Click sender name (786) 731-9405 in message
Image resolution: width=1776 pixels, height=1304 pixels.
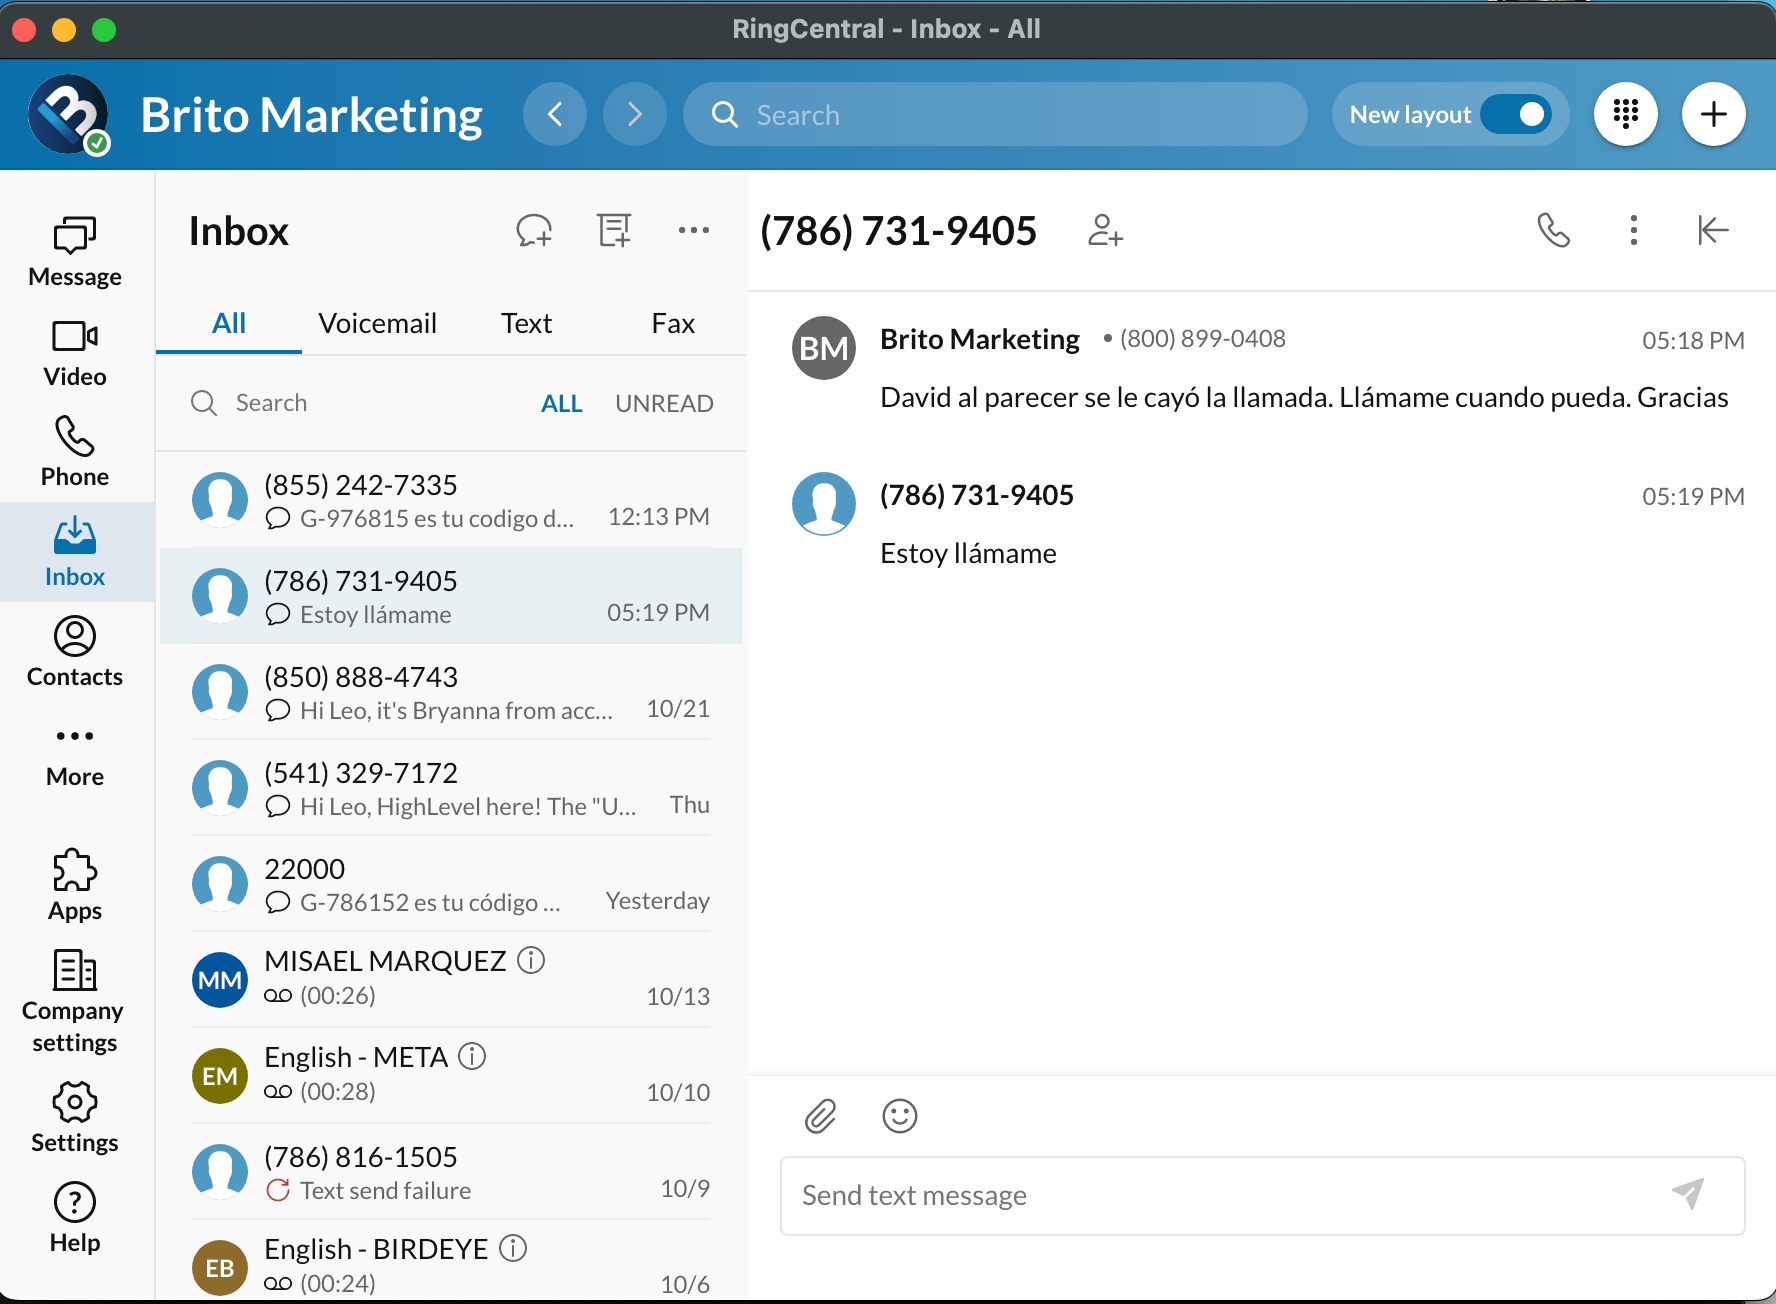(977, 495)
